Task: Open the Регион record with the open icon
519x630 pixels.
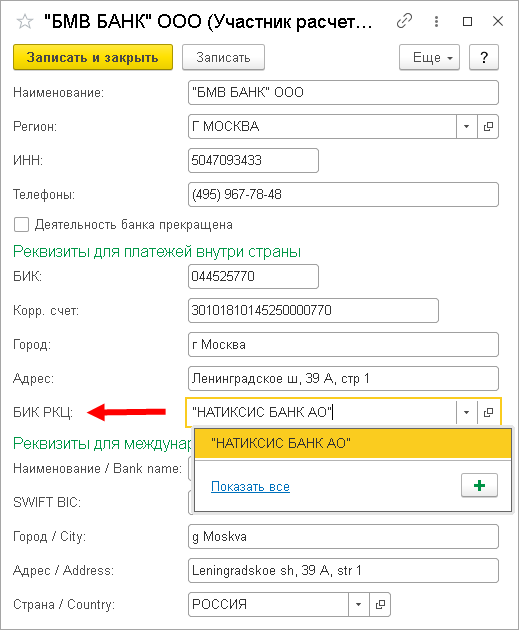Action: (x=488, y=127)
